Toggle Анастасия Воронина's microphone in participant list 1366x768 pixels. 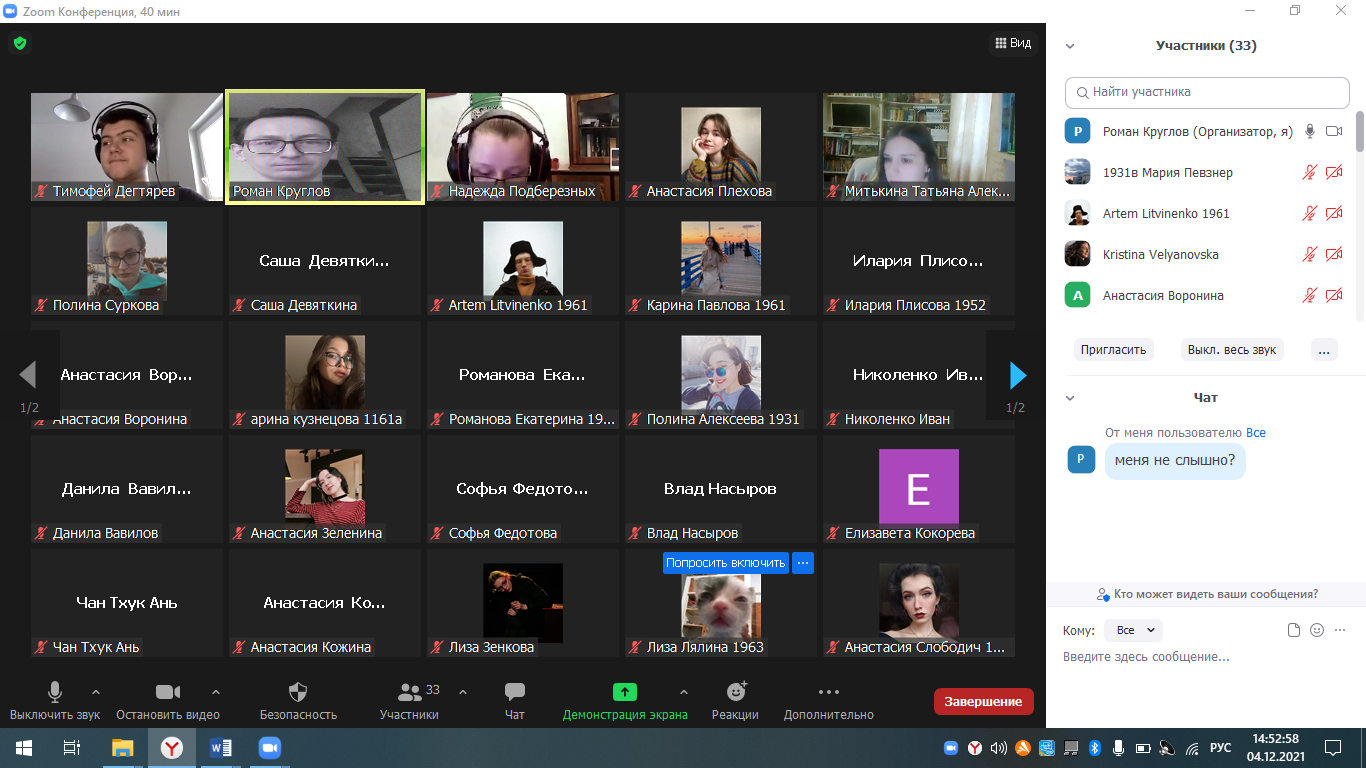pos(1309,295)
